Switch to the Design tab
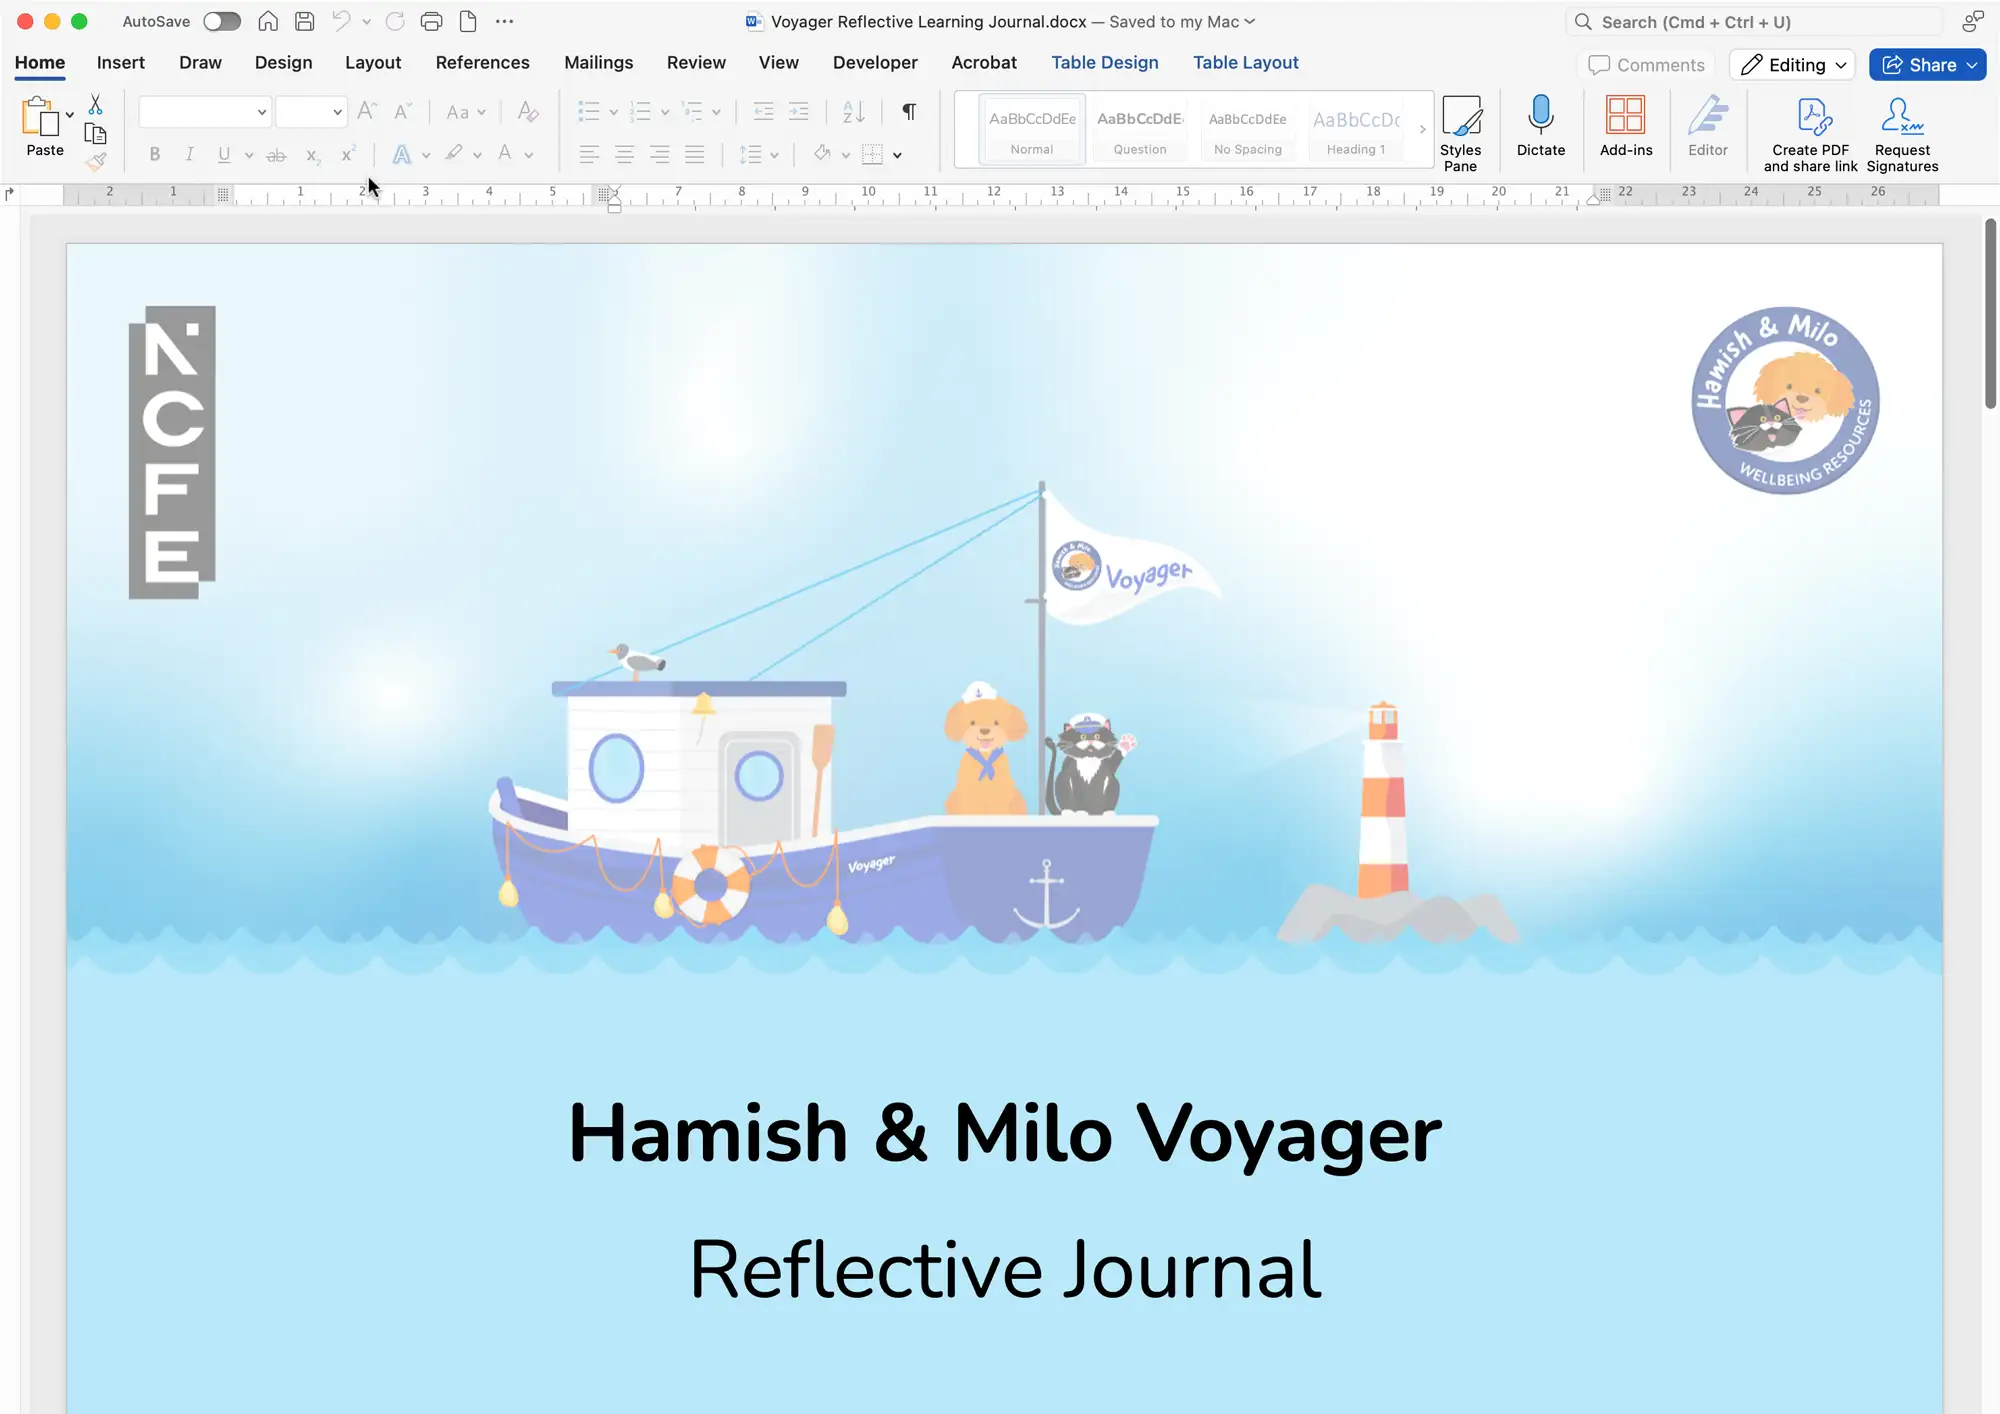Viewport: 2000px width, 1414px height. pyautogui.click(x=283, y=62)
